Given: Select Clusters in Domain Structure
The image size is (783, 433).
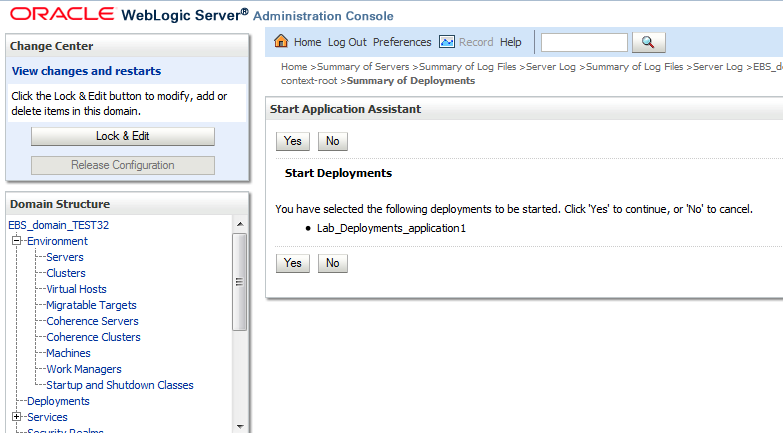Looking at the screenshot, I should (66, 273).
